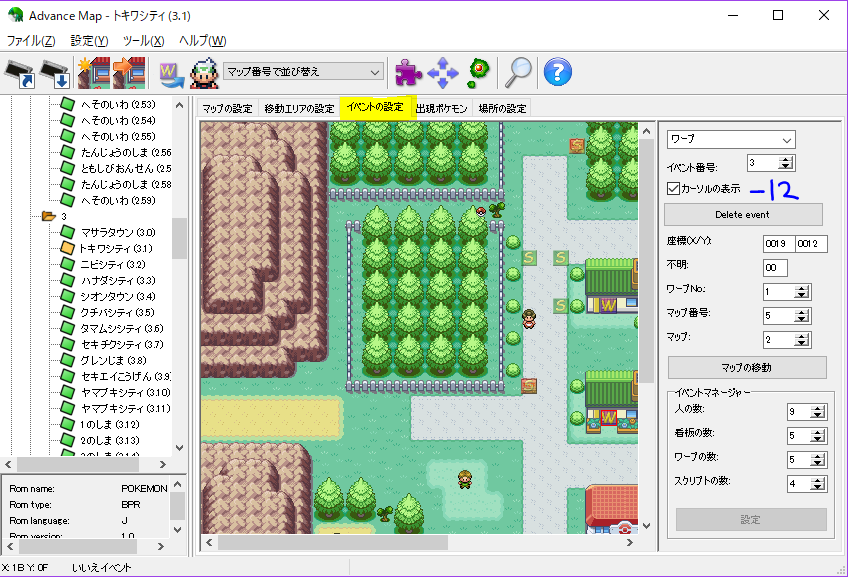Select シオンタウン (3.4) in map tree
The height and width of the screenshot is (577, 848).
pyautogui.click(x=118, y=296)
